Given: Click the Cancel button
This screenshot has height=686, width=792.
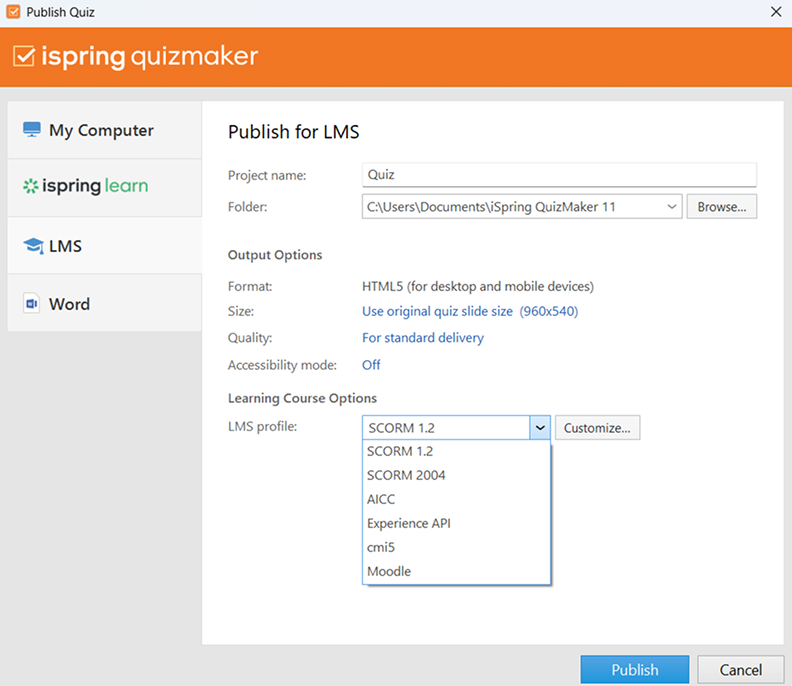Looking at the screenshot, I should (x=740, y=669).
